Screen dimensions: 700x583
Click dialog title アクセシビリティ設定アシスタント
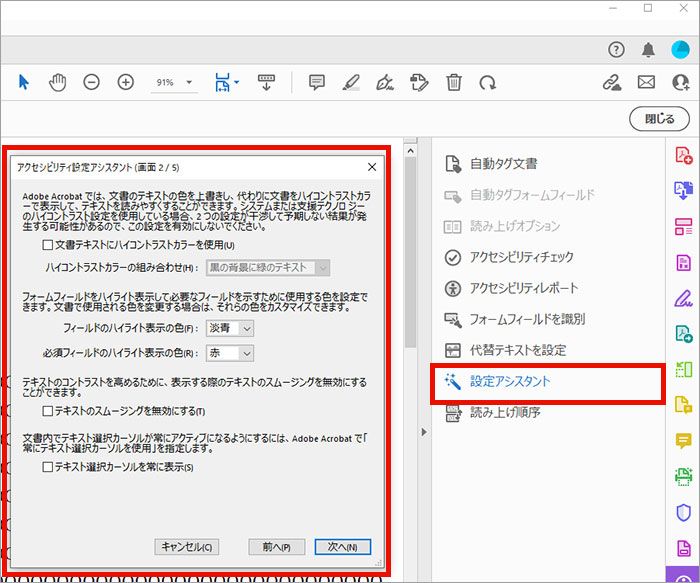click(x=99, y=167)
